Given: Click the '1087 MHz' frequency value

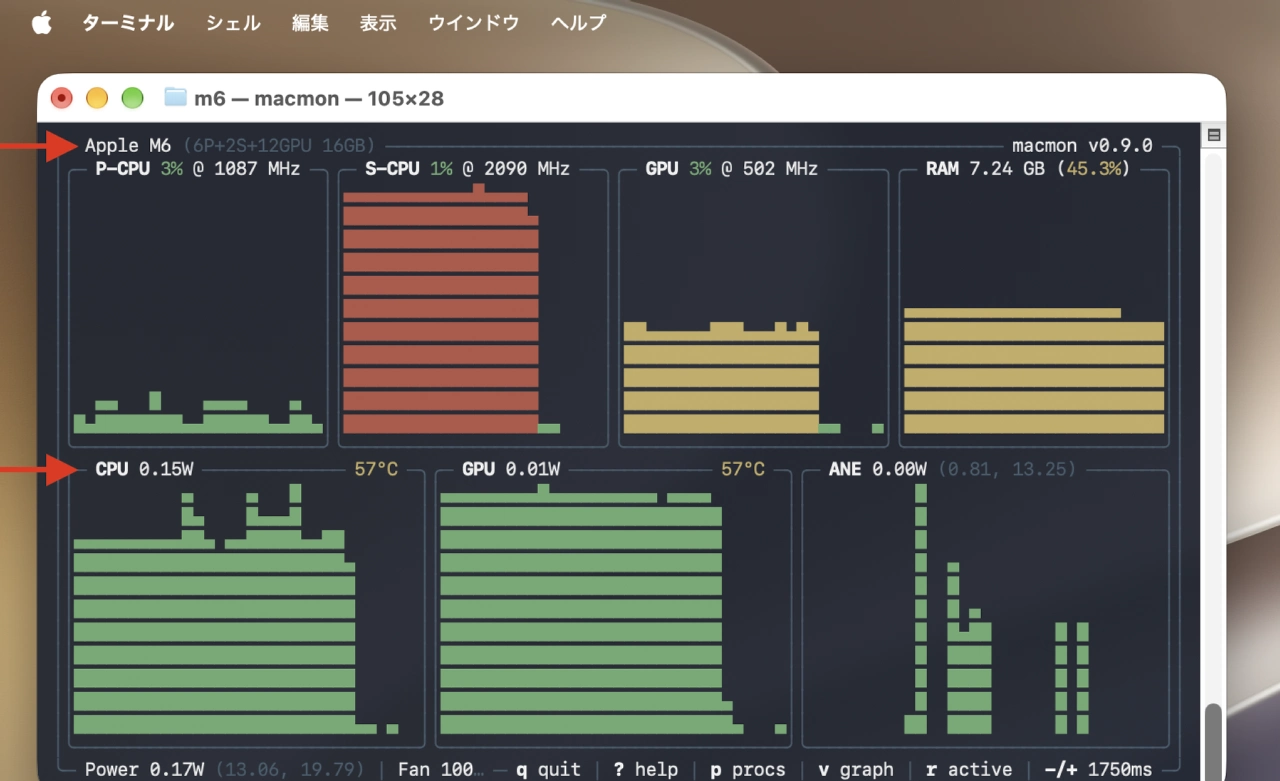Looking at the screenshot, I should coord(257,169).
